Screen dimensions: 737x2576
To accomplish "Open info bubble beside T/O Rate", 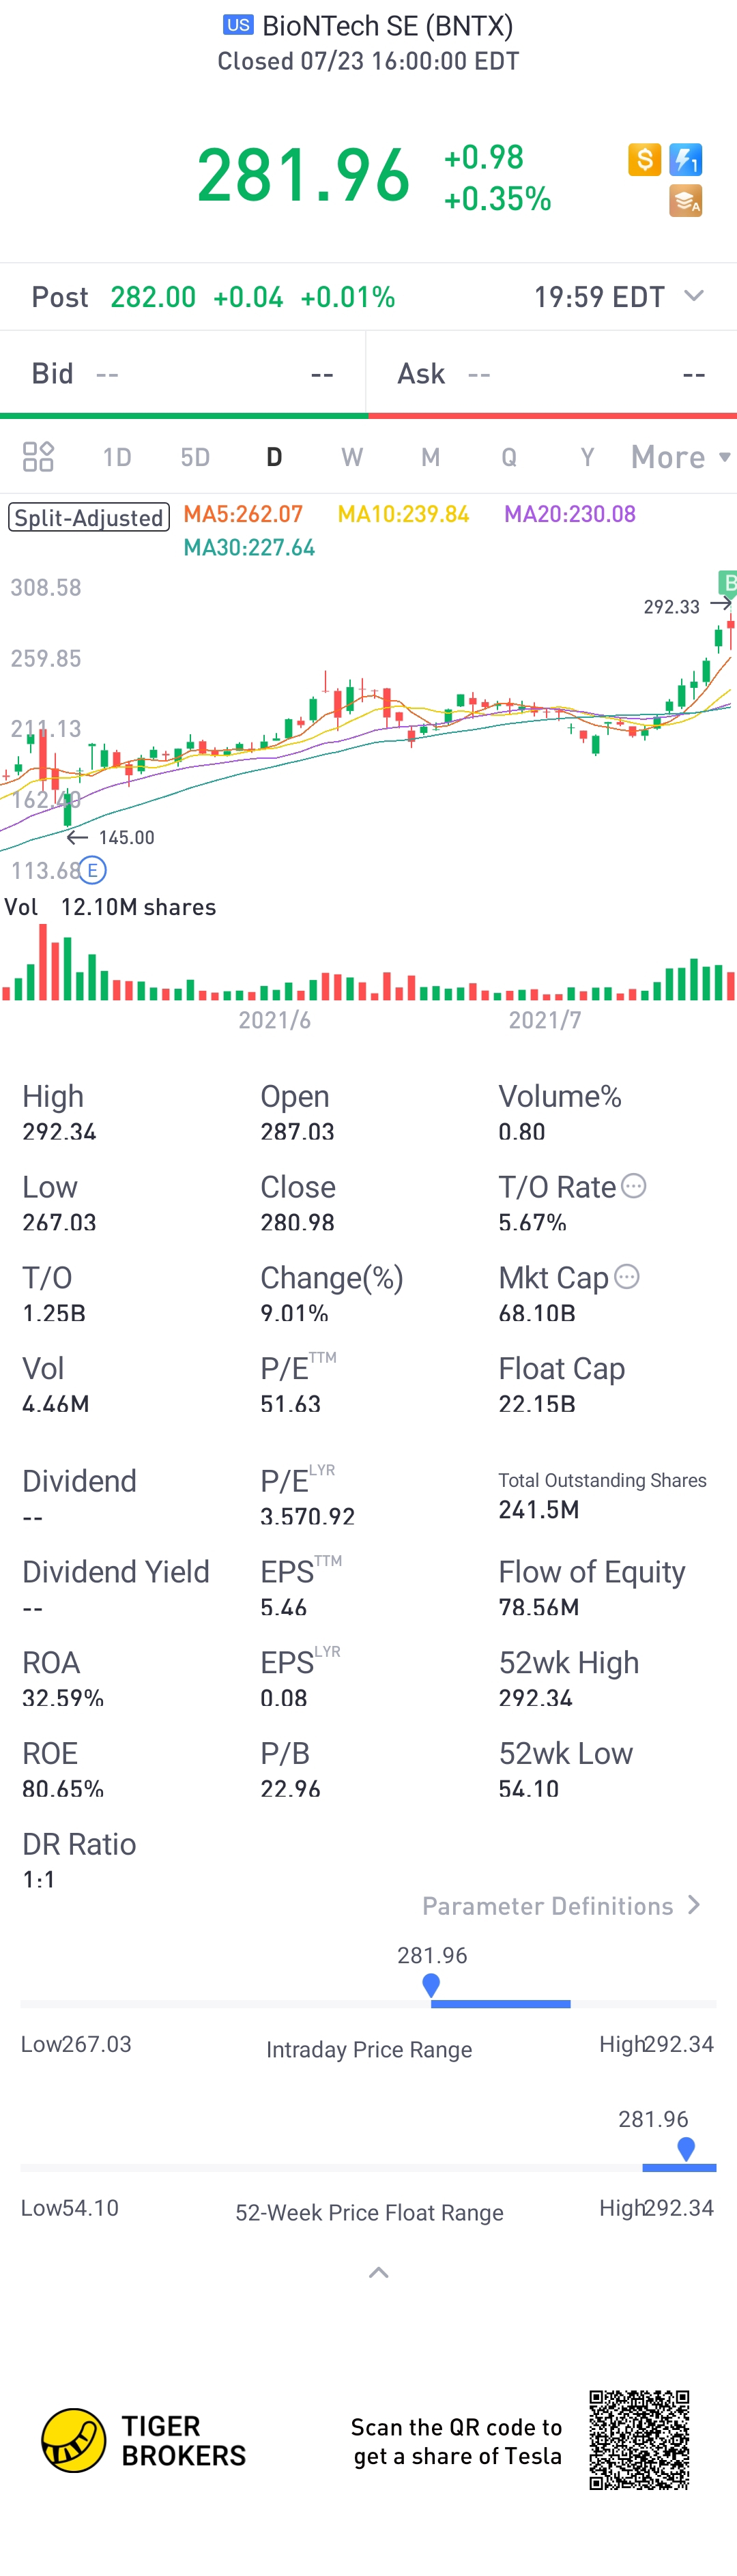I will point(634,1186).
